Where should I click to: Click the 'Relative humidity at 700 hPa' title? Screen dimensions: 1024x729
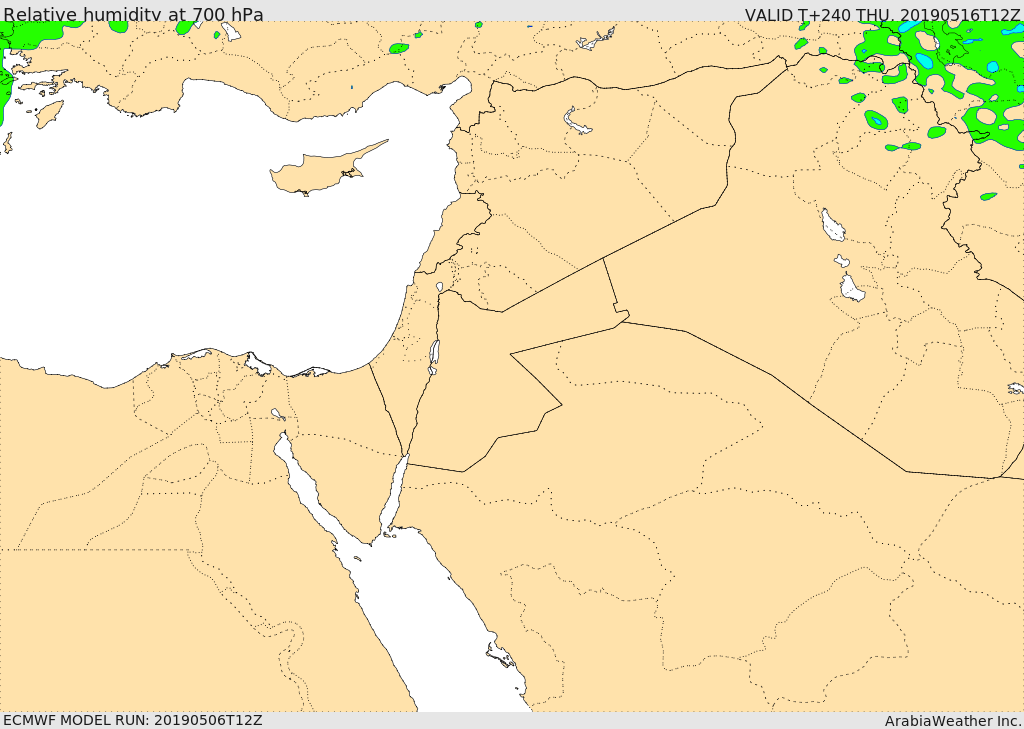click(133, 14)
